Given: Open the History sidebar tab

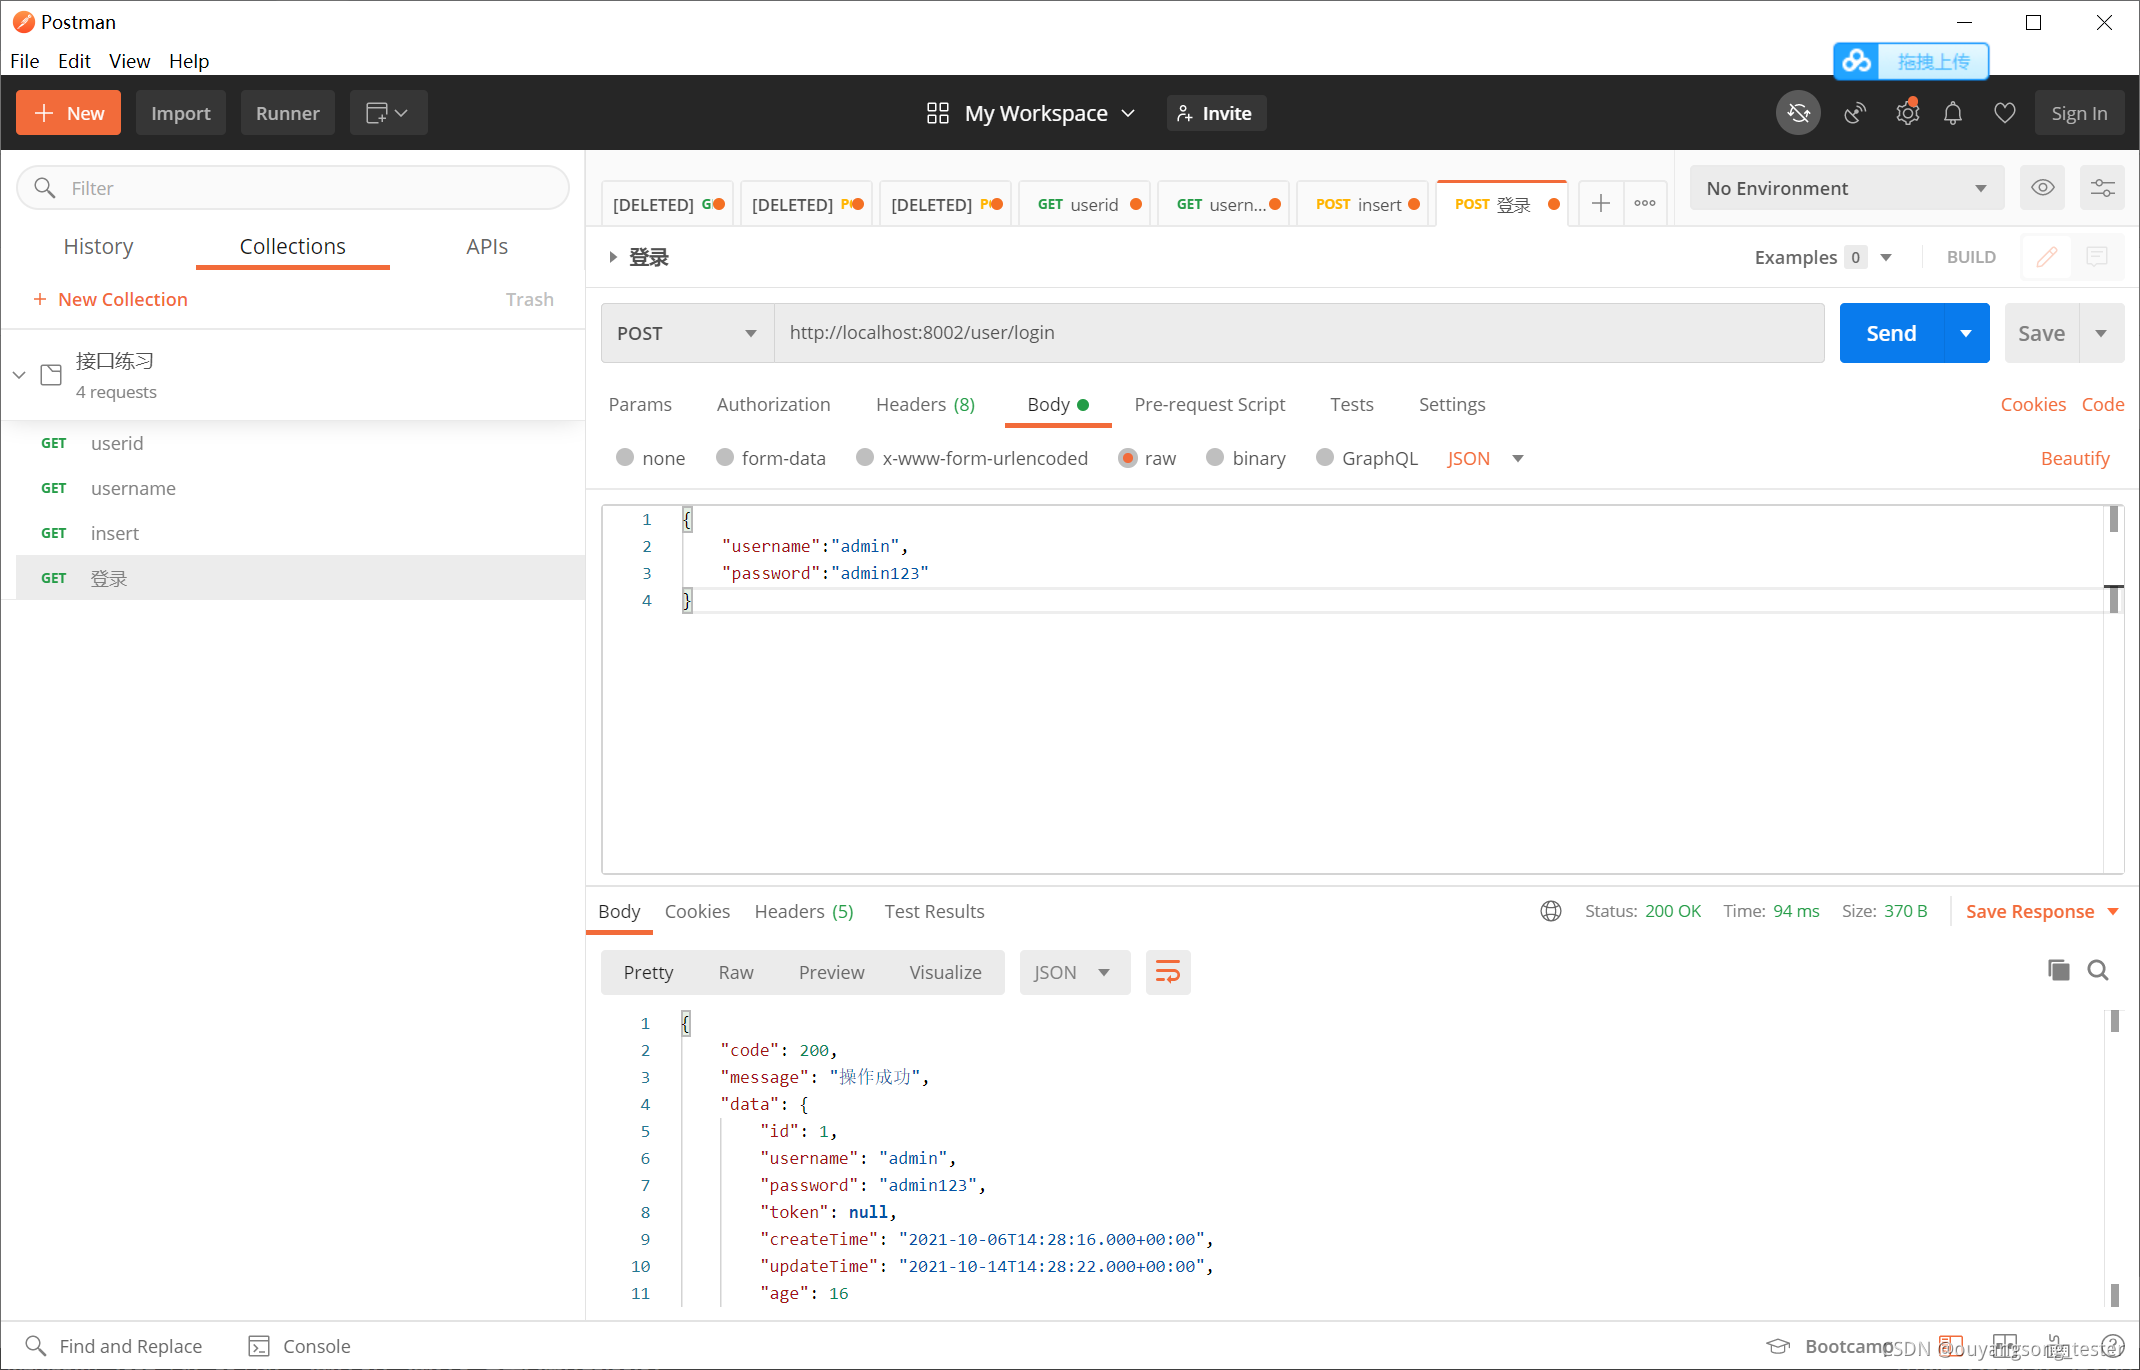Looking at the screenshot, I should click(98, 247).
